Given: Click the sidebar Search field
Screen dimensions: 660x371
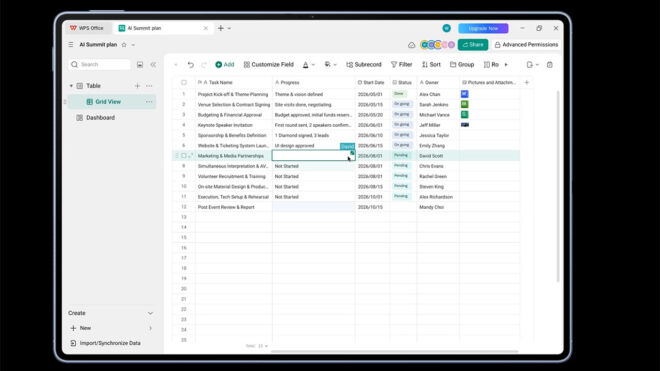Looking at the screenshot, I should pos(99,64).
